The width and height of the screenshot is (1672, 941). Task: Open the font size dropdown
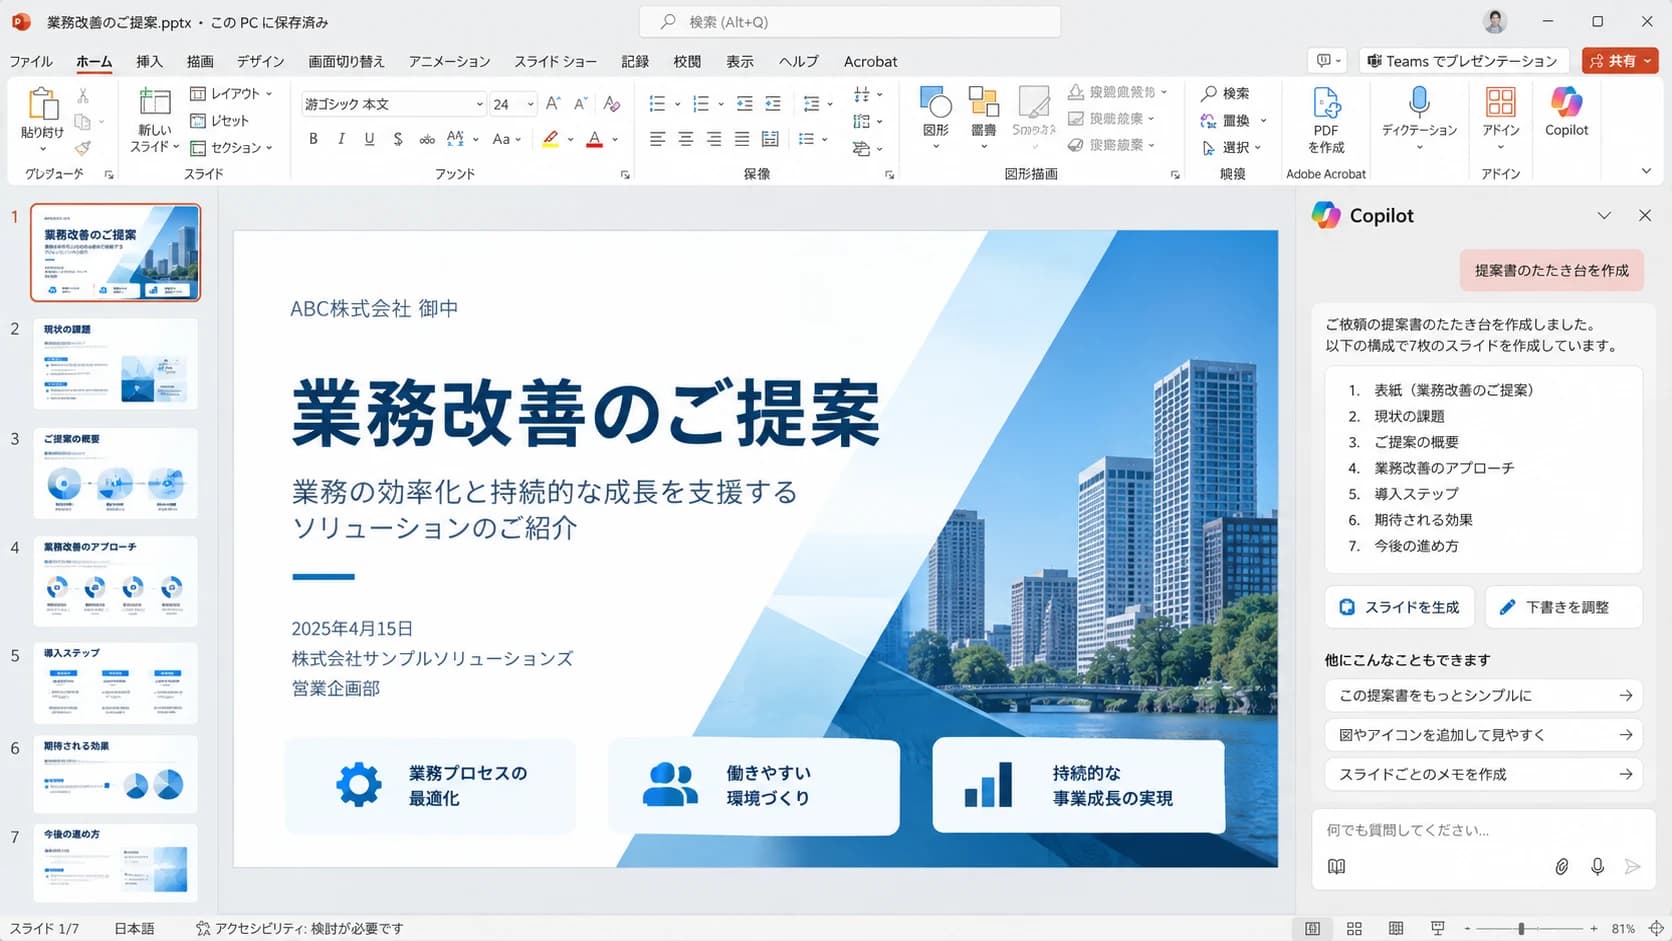coord(530,104)
